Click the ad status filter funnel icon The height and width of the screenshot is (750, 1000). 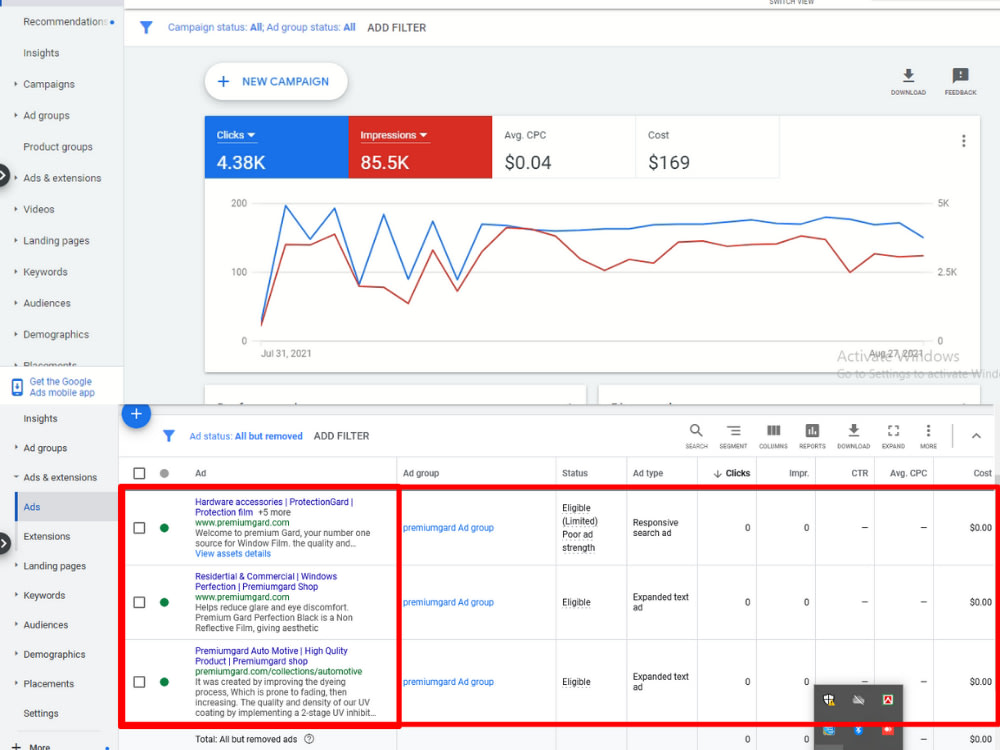[x=169, y=436]
